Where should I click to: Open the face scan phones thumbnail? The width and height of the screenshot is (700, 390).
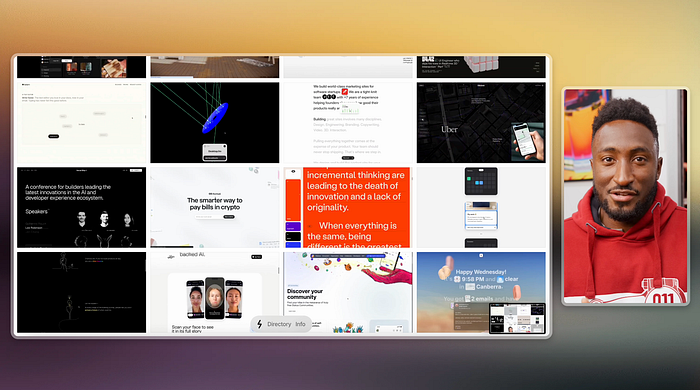215,292
